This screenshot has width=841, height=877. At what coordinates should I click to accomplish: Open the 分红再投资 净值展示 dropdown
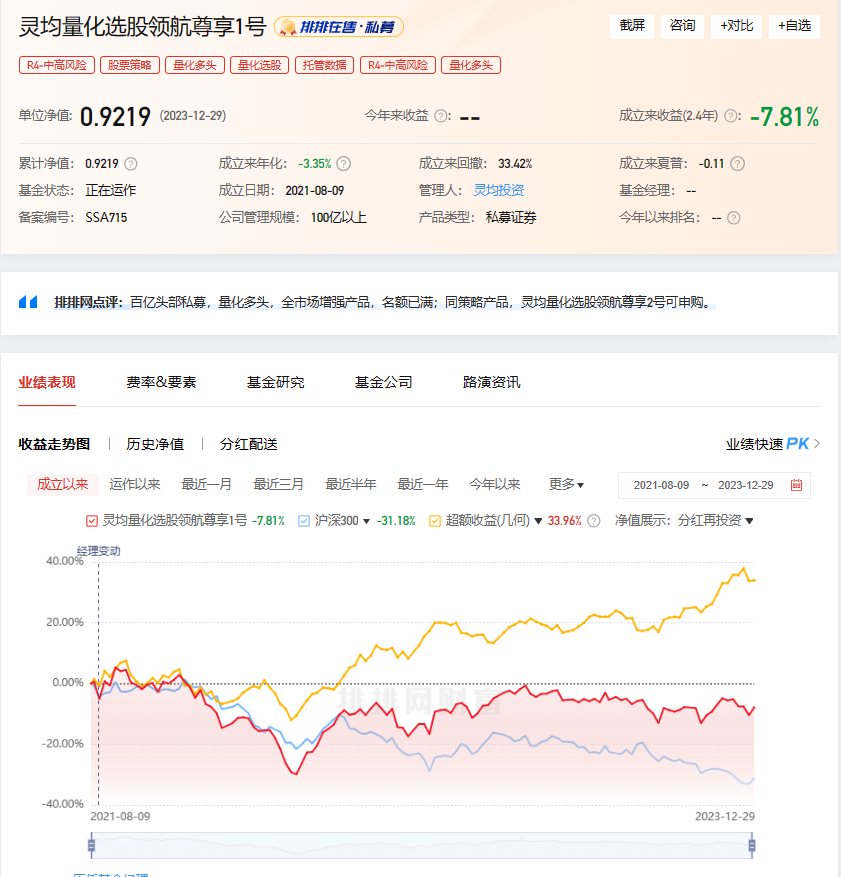click(715, 521)
